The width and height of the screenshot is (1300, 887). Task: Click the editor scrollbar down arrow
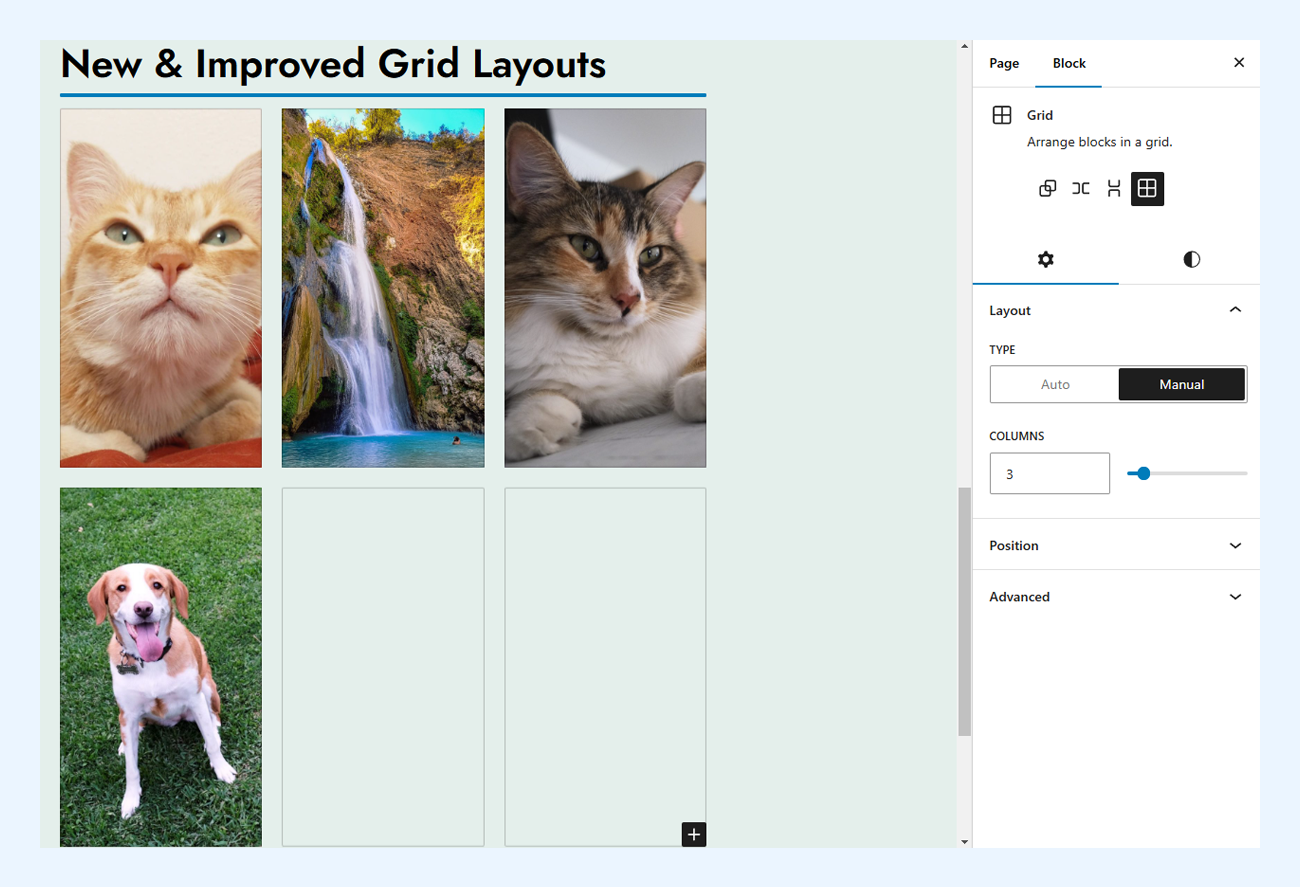coord(964,842)
